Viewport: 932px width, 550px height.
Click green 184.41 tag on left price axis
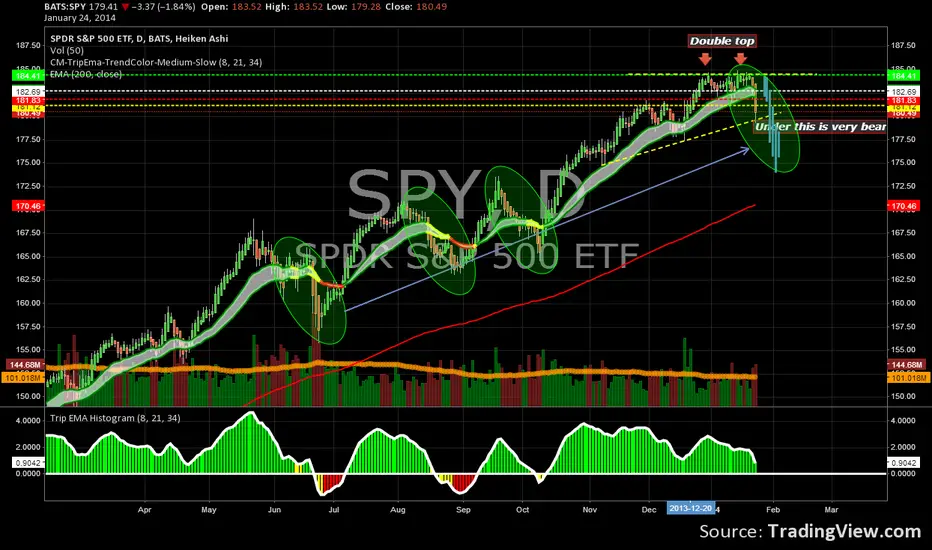pos(28,76)
